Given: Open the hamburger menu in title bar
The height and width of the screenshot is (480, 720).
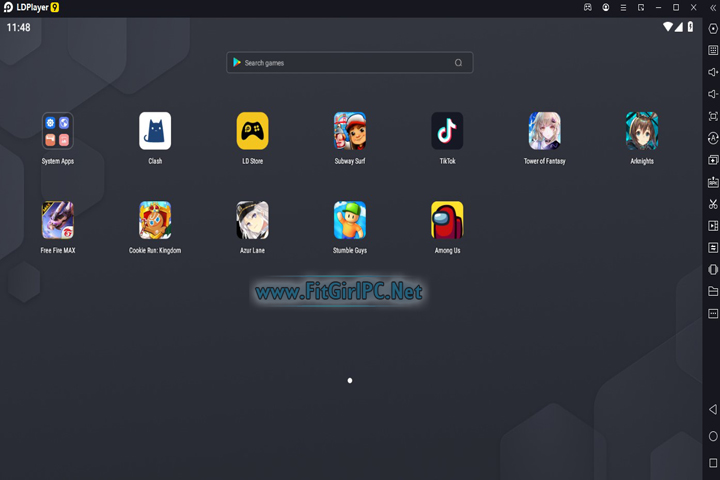Looking at the screenshot, I should pos(623,7).
